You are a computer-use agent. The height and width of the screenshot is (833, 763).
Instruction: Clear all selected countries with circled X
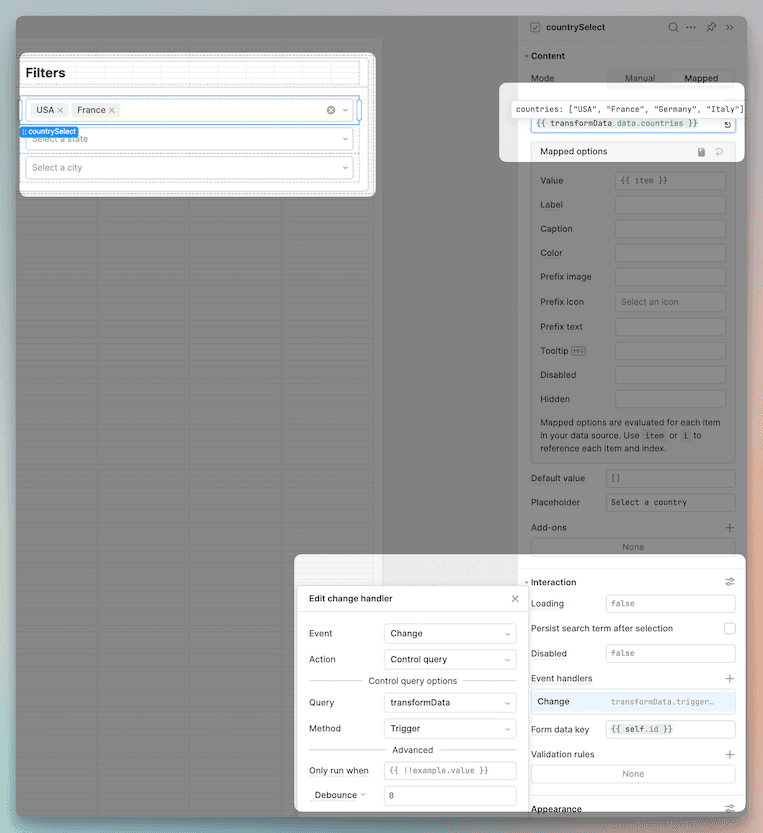coord(331,110)
